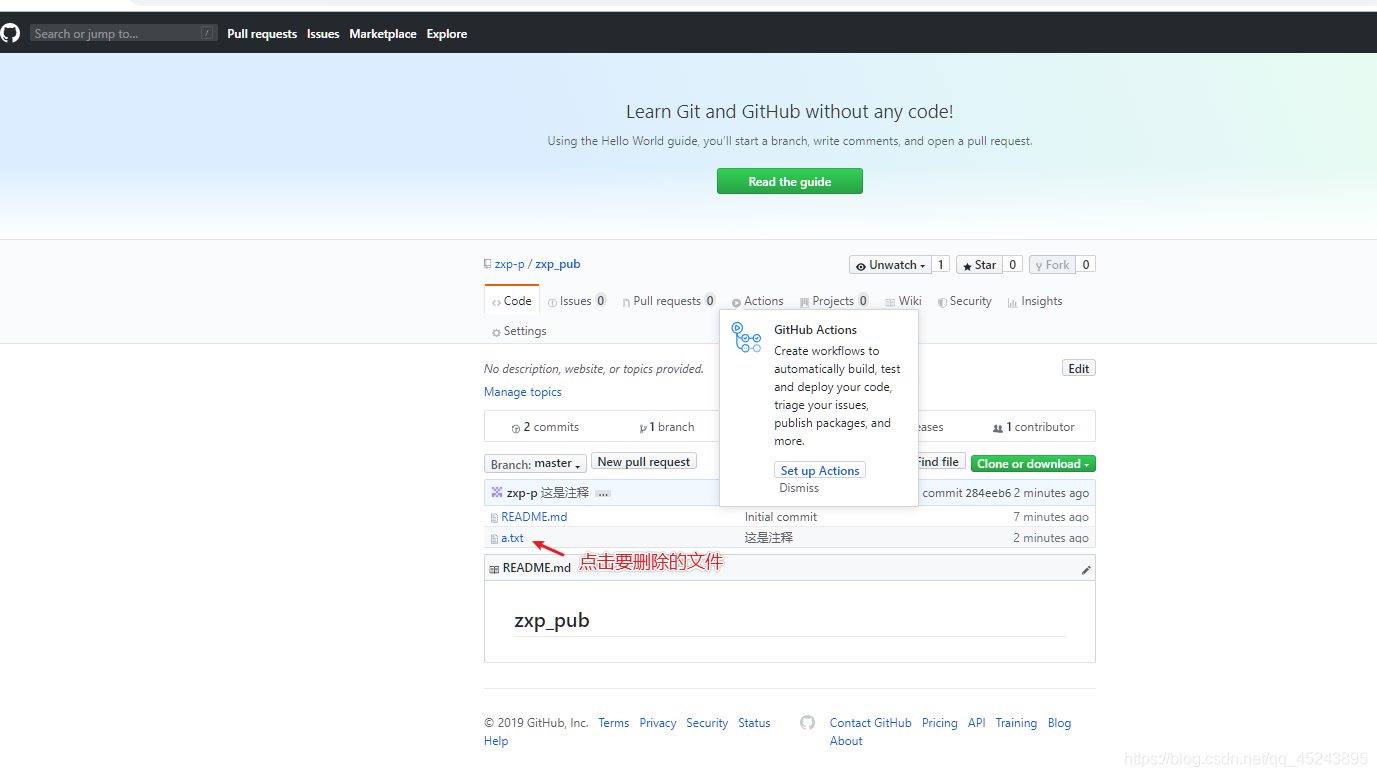
Task: Open Explore from top navigation
Action: pyautogui.click(x=447, y=34)
